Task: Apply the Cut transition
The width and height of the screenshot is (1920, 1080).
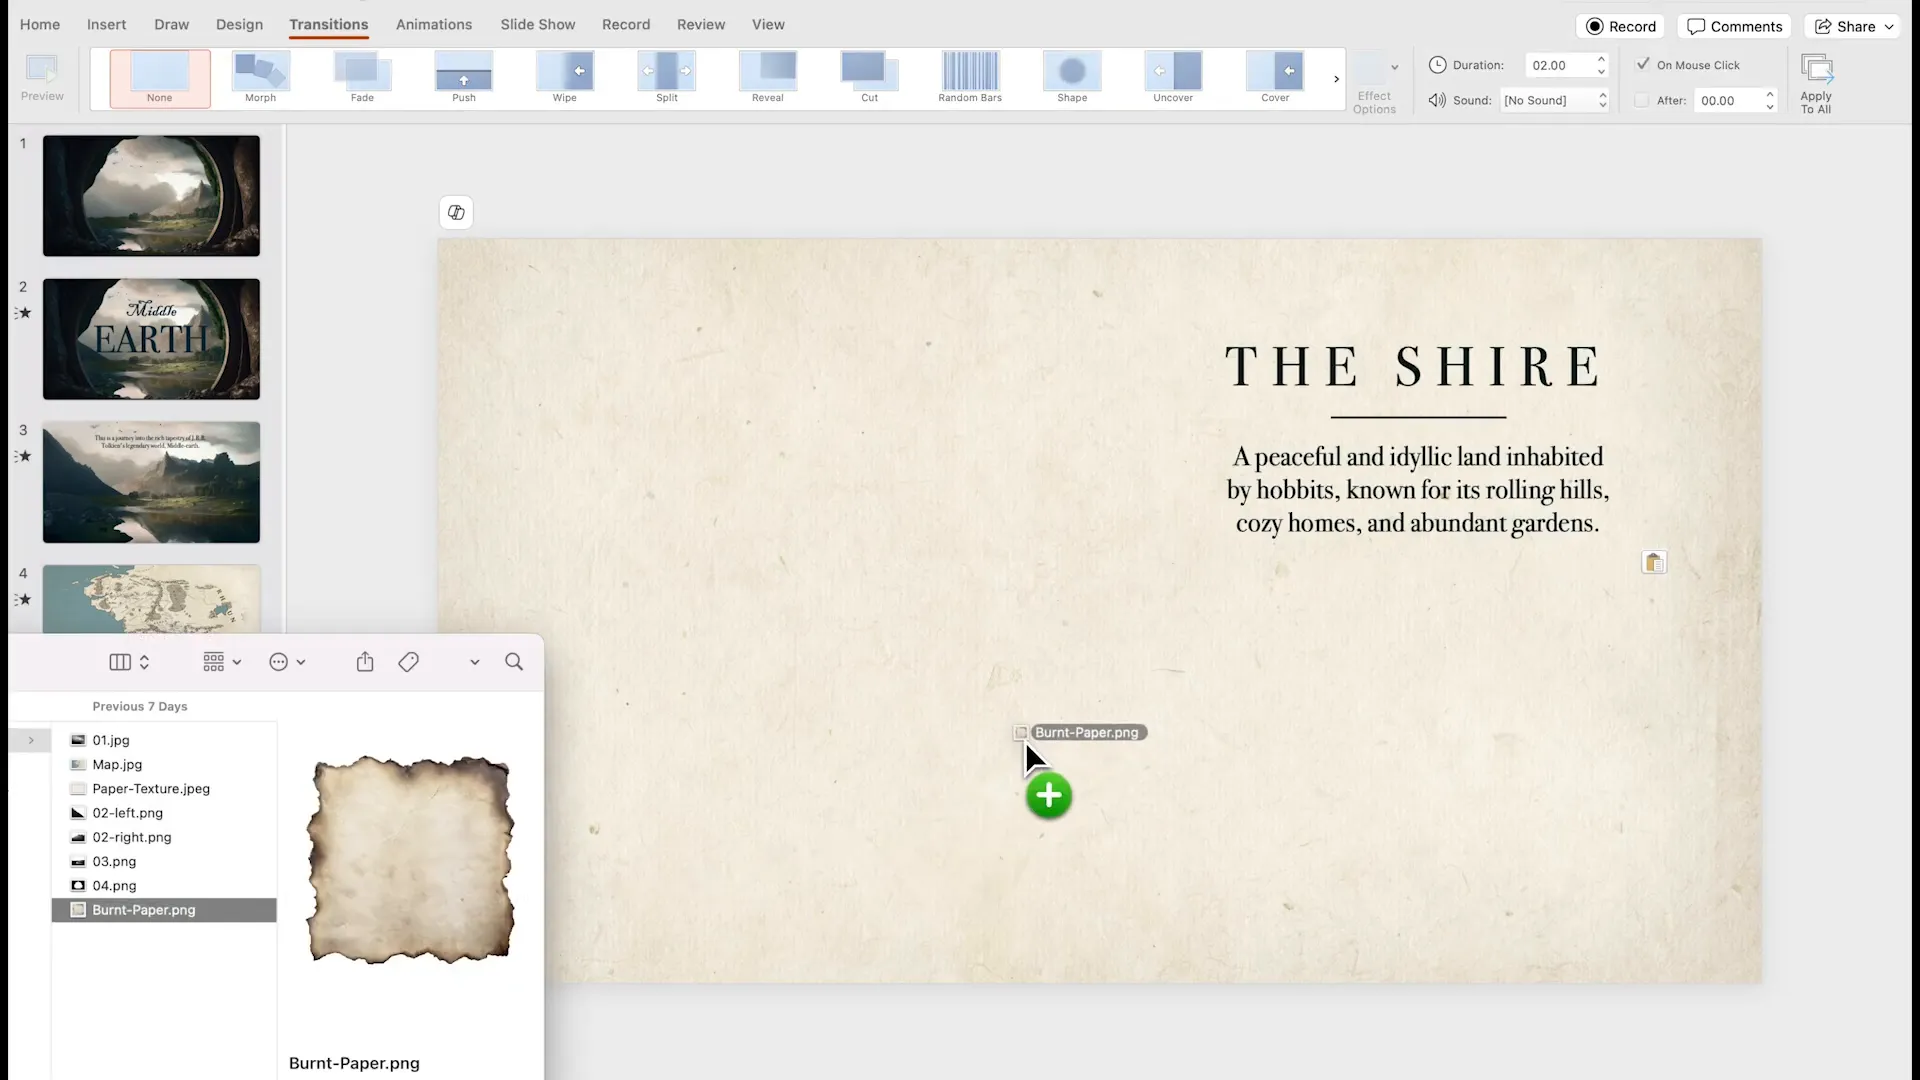Action: [x=870, y=78]
